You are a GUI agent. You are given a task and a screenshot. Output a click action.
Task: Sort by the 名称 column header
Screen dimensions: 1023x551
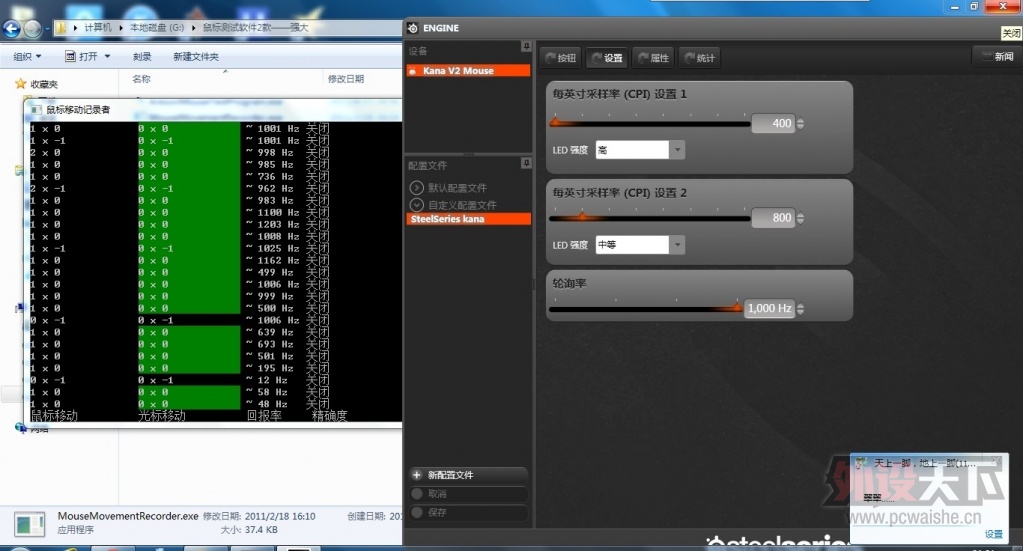coord(142,79)
